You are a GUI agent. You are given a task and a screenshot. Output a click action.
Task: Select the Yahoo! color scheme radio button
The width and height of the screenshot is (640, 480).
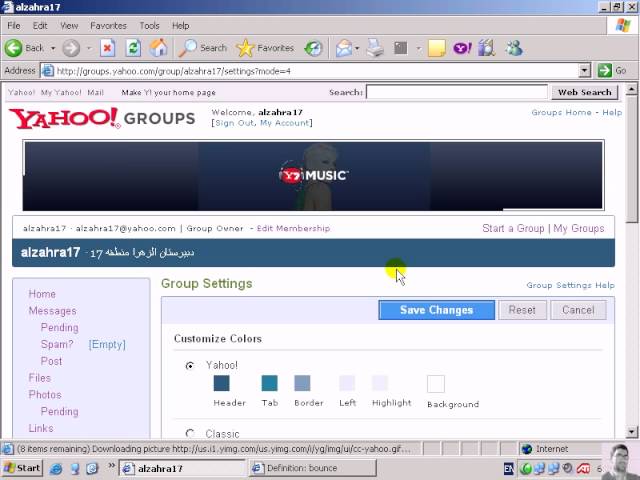click(x=190, y=366)
